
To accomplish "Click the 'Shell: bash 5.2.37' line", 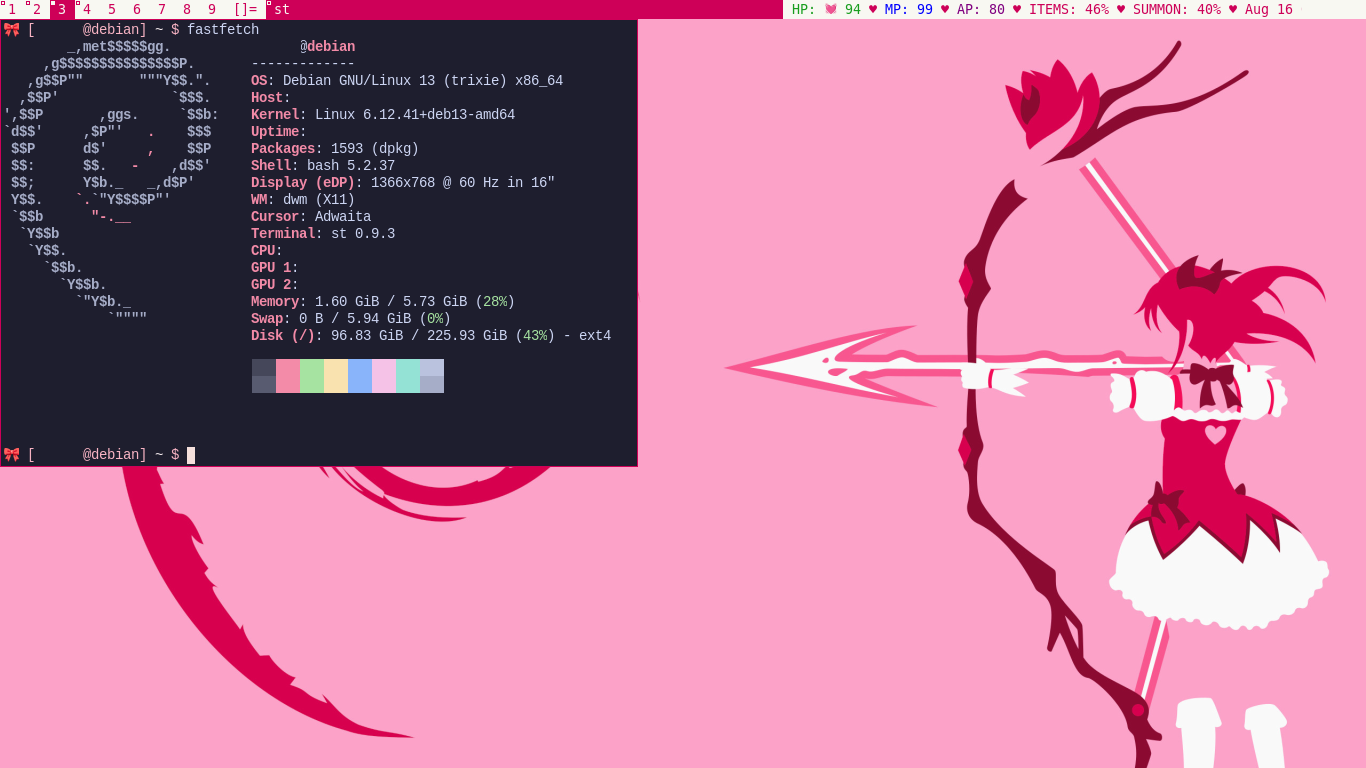I will click(x=323, y=166).
